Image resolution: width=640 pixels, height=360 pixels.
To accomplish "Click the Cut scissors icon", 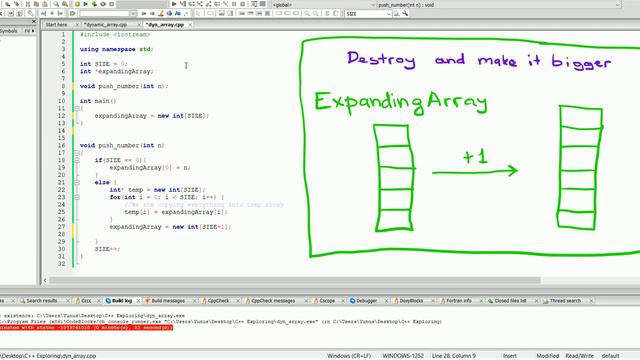I will (x=28, y=4).
